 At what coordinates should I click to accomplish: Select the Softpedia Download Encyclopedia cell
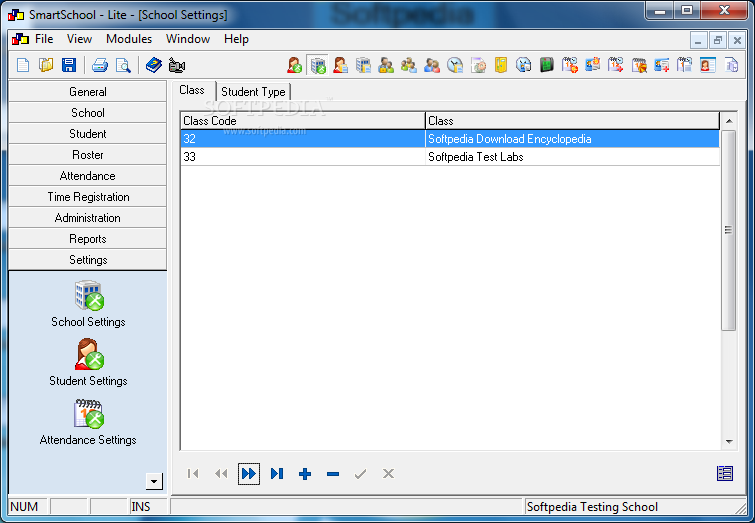tap(573, 139)
